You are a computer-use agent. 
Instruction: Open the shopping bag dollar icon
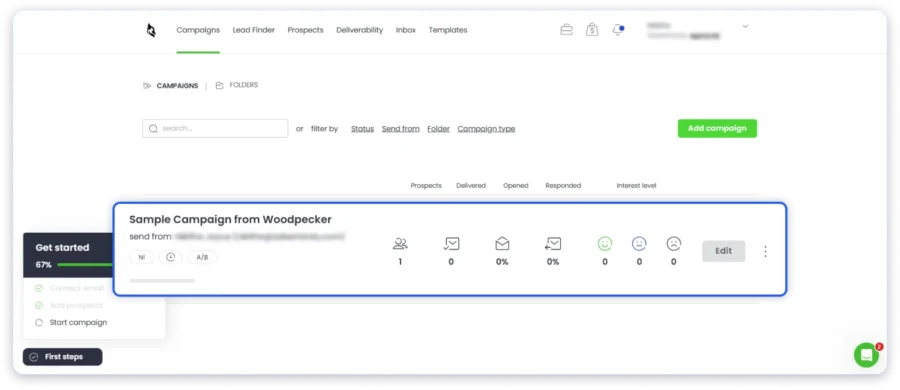592,30
